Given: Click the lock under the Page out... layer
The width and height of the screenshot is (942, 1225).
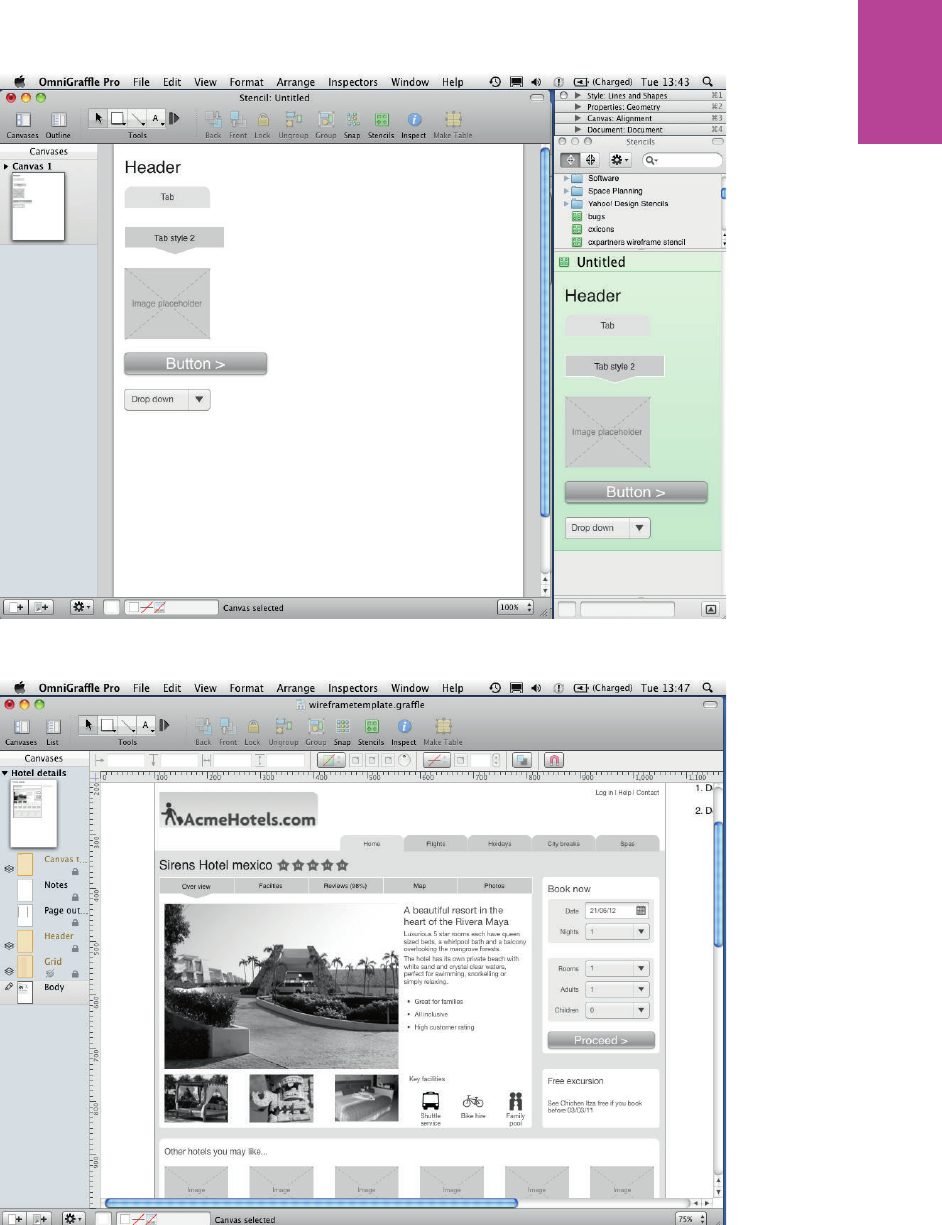Looking at the screenshot, I should click(x=75, y=924).
